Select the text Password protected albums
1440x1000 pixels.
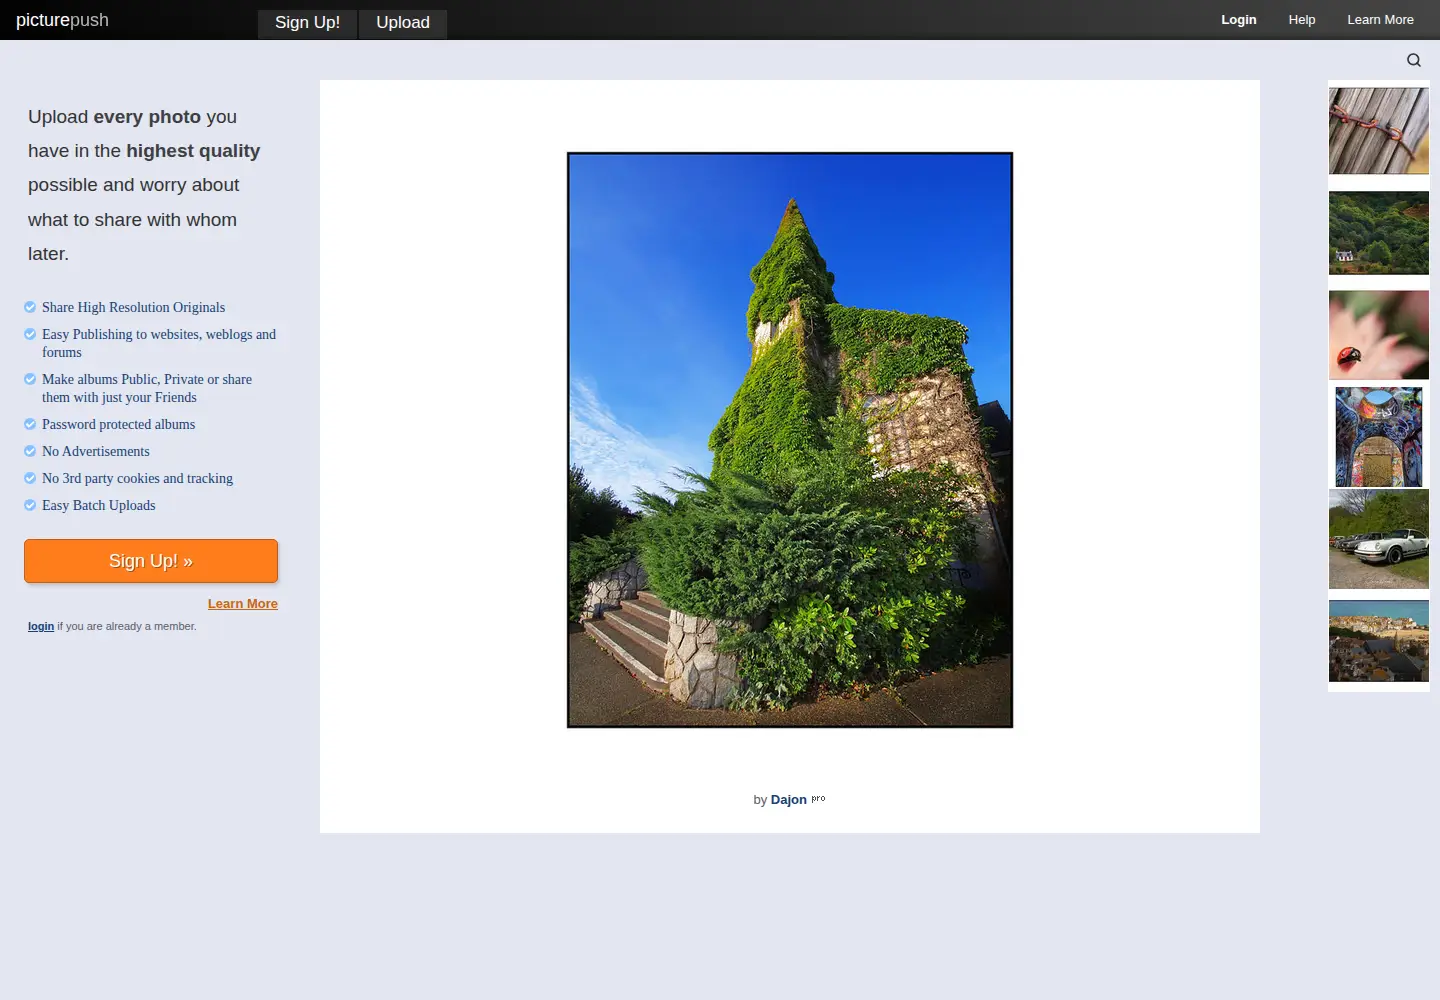click(118, 425)
